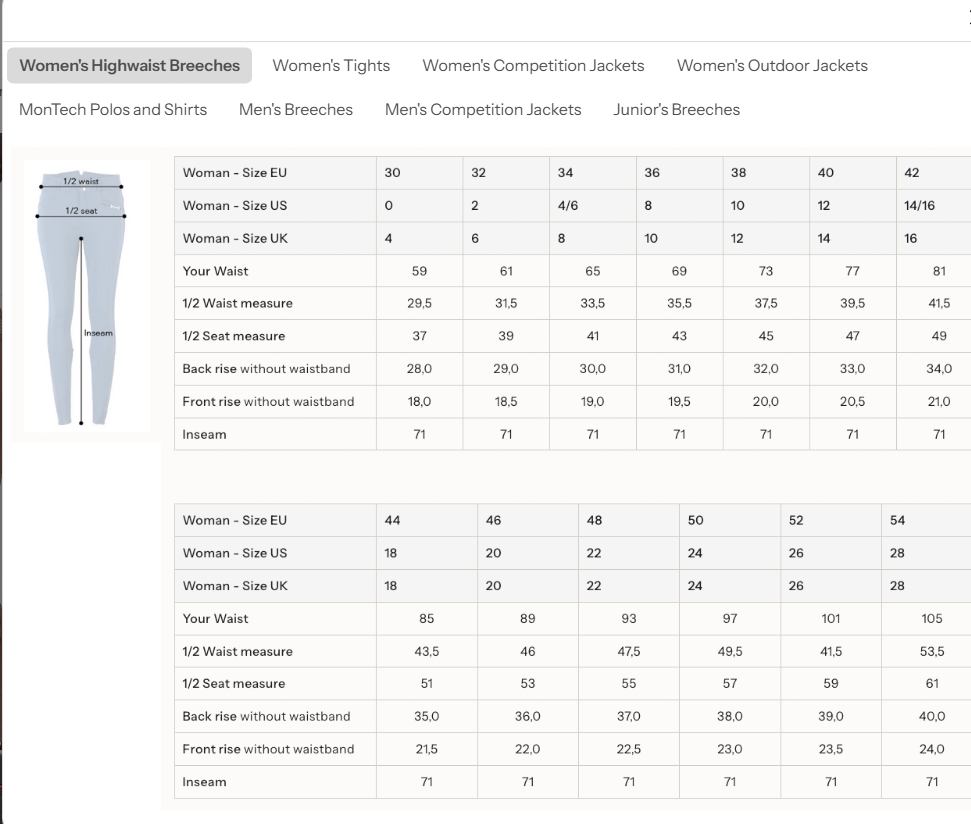Viewport: 971px width, 824px height.
Task: Open the Women's Competition Jackets tab
Action: (x=533, y=66)
